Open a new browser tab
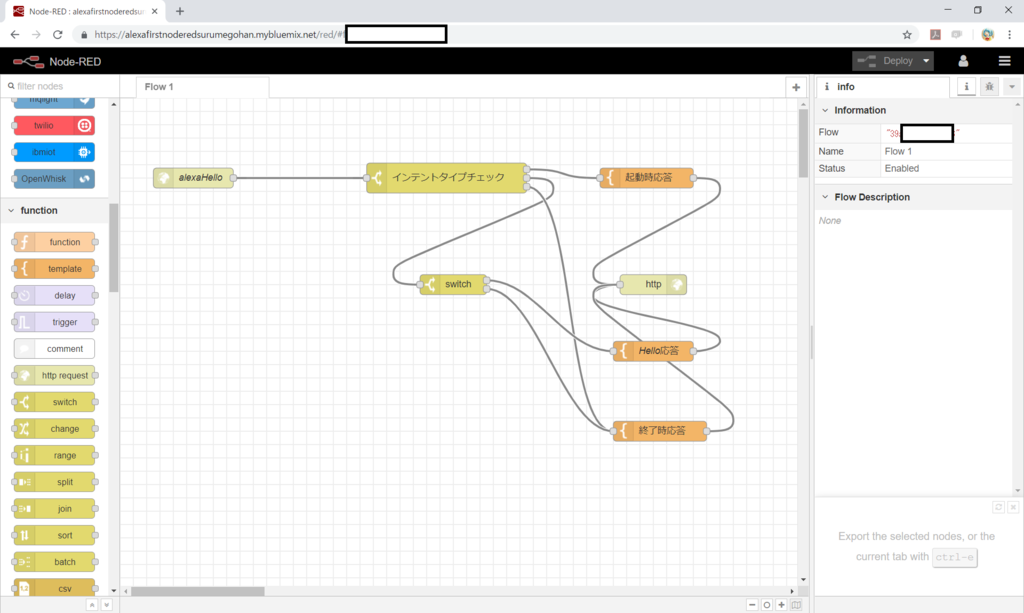 pos(180,11)
